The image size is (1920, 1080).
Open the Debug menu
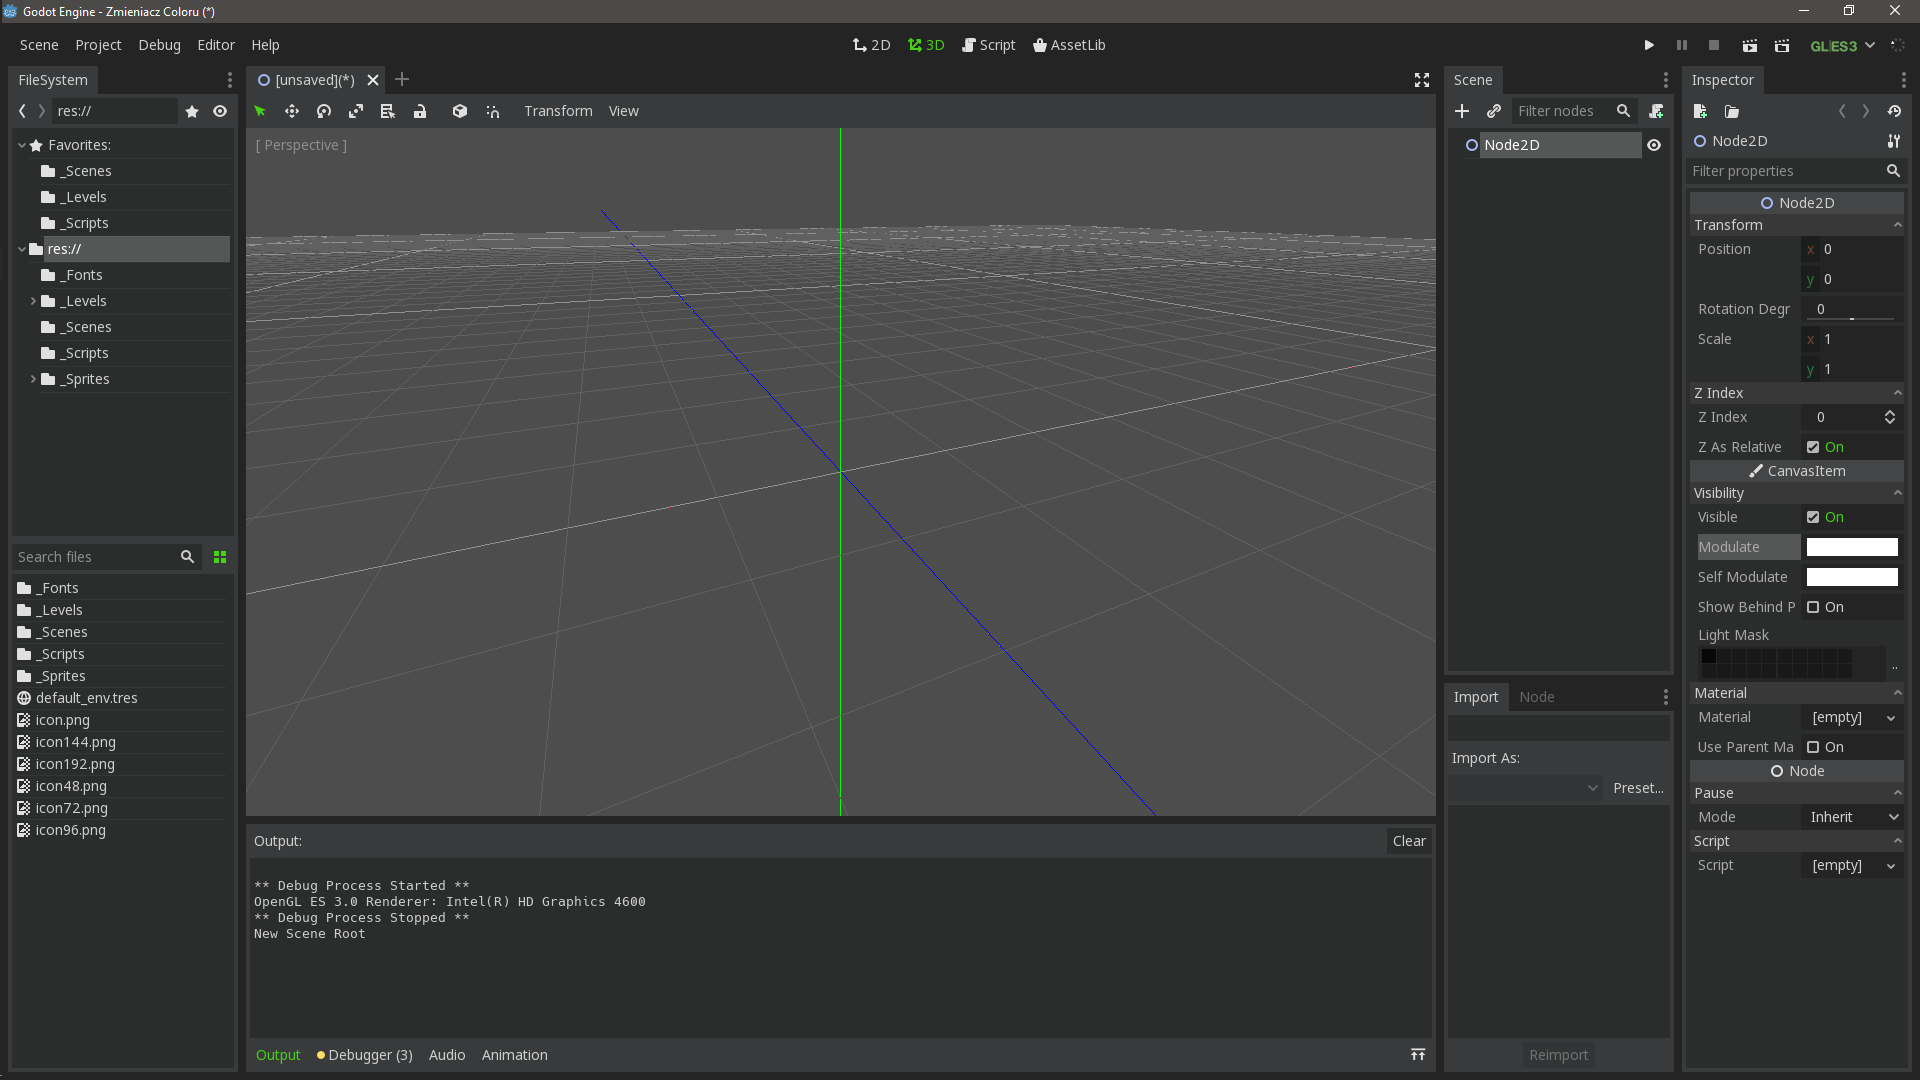click(158, 45)
